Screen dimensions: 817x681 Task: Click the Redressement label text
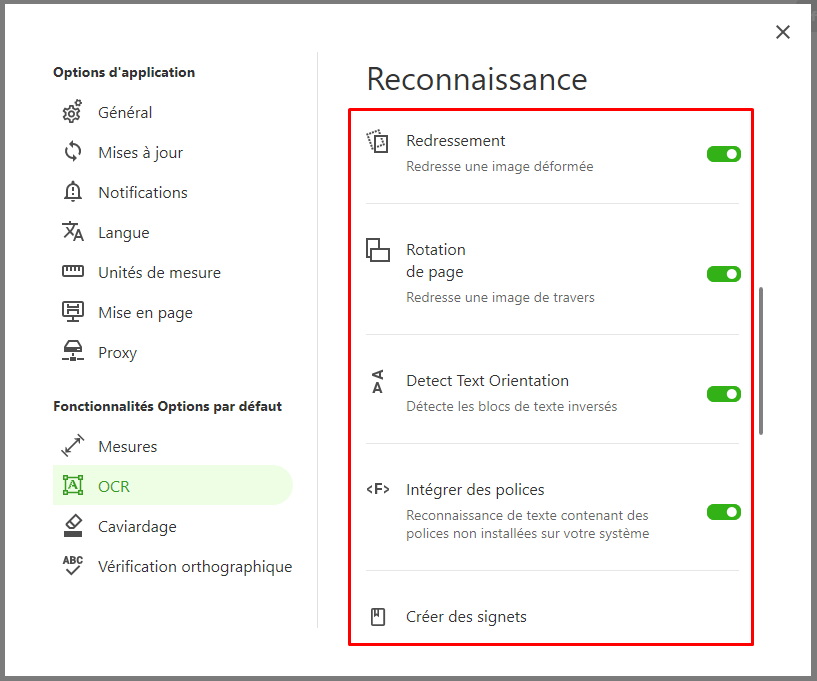(456, 141)
